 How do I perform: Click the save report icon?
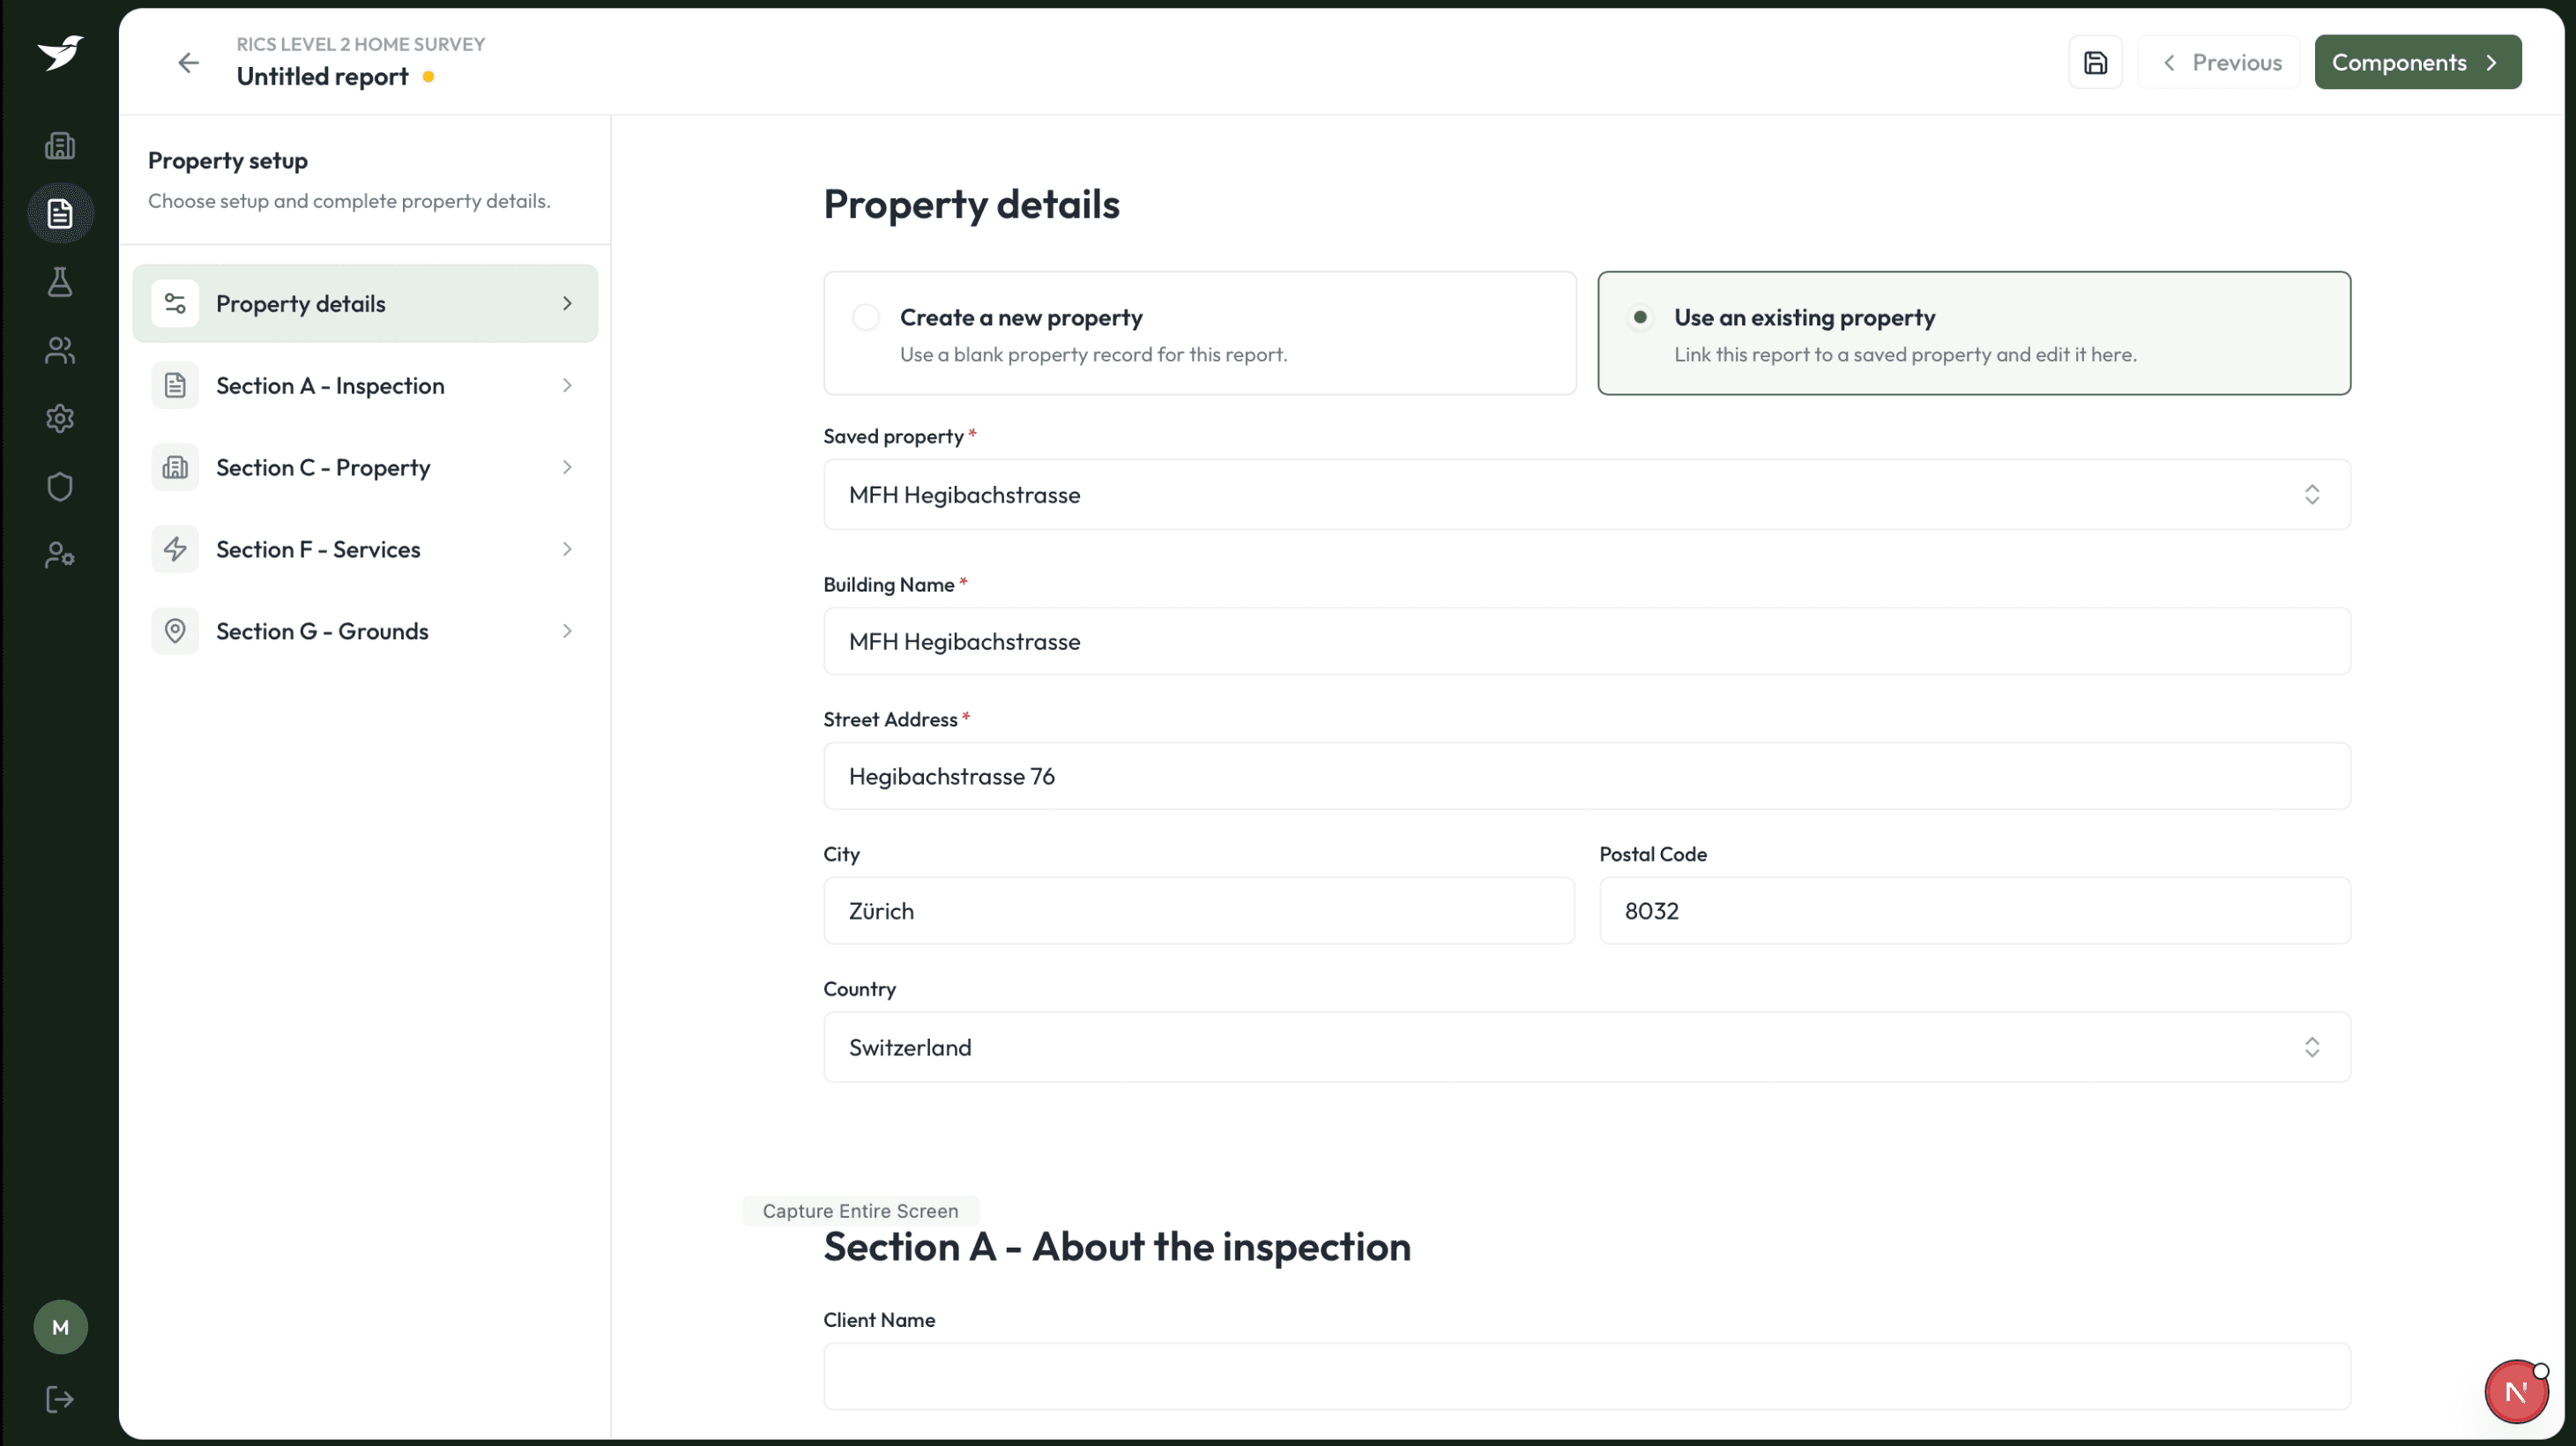coord(2095,62)
